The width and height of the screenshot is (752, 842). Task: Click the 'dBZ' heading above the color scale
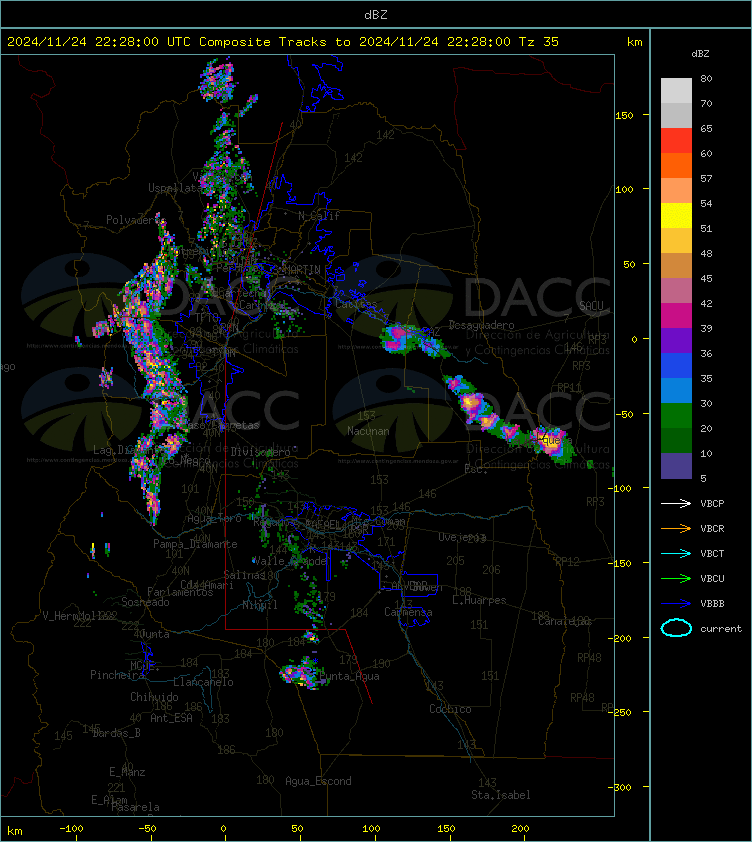tap(700, 54)
